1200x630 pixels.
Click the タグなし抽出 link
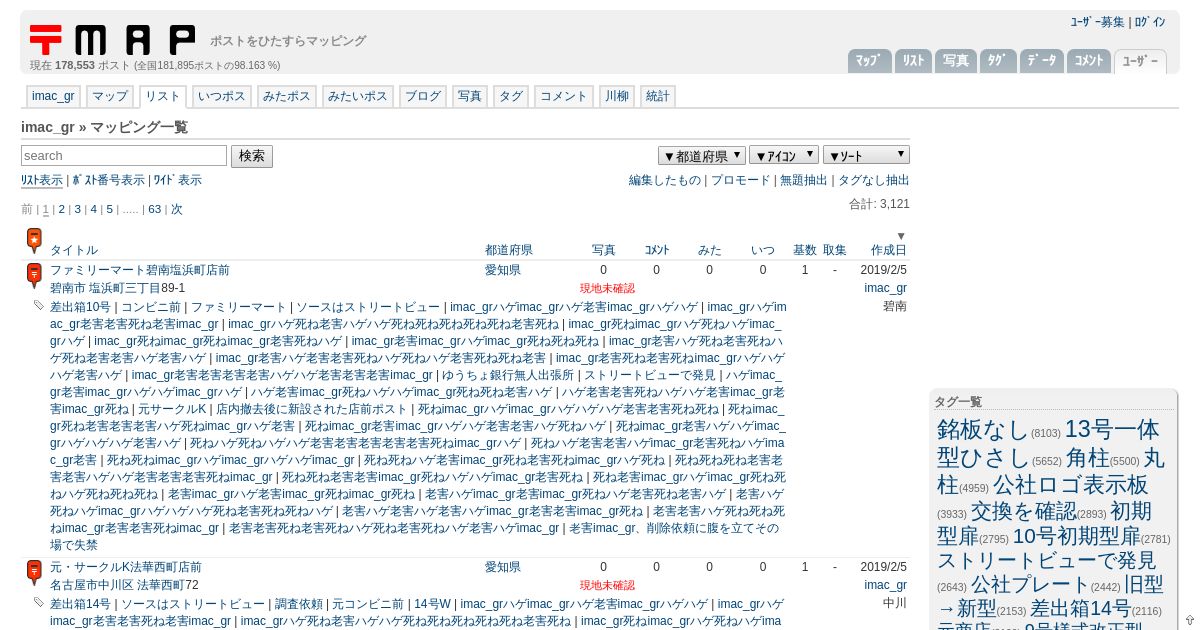point(874,180)
